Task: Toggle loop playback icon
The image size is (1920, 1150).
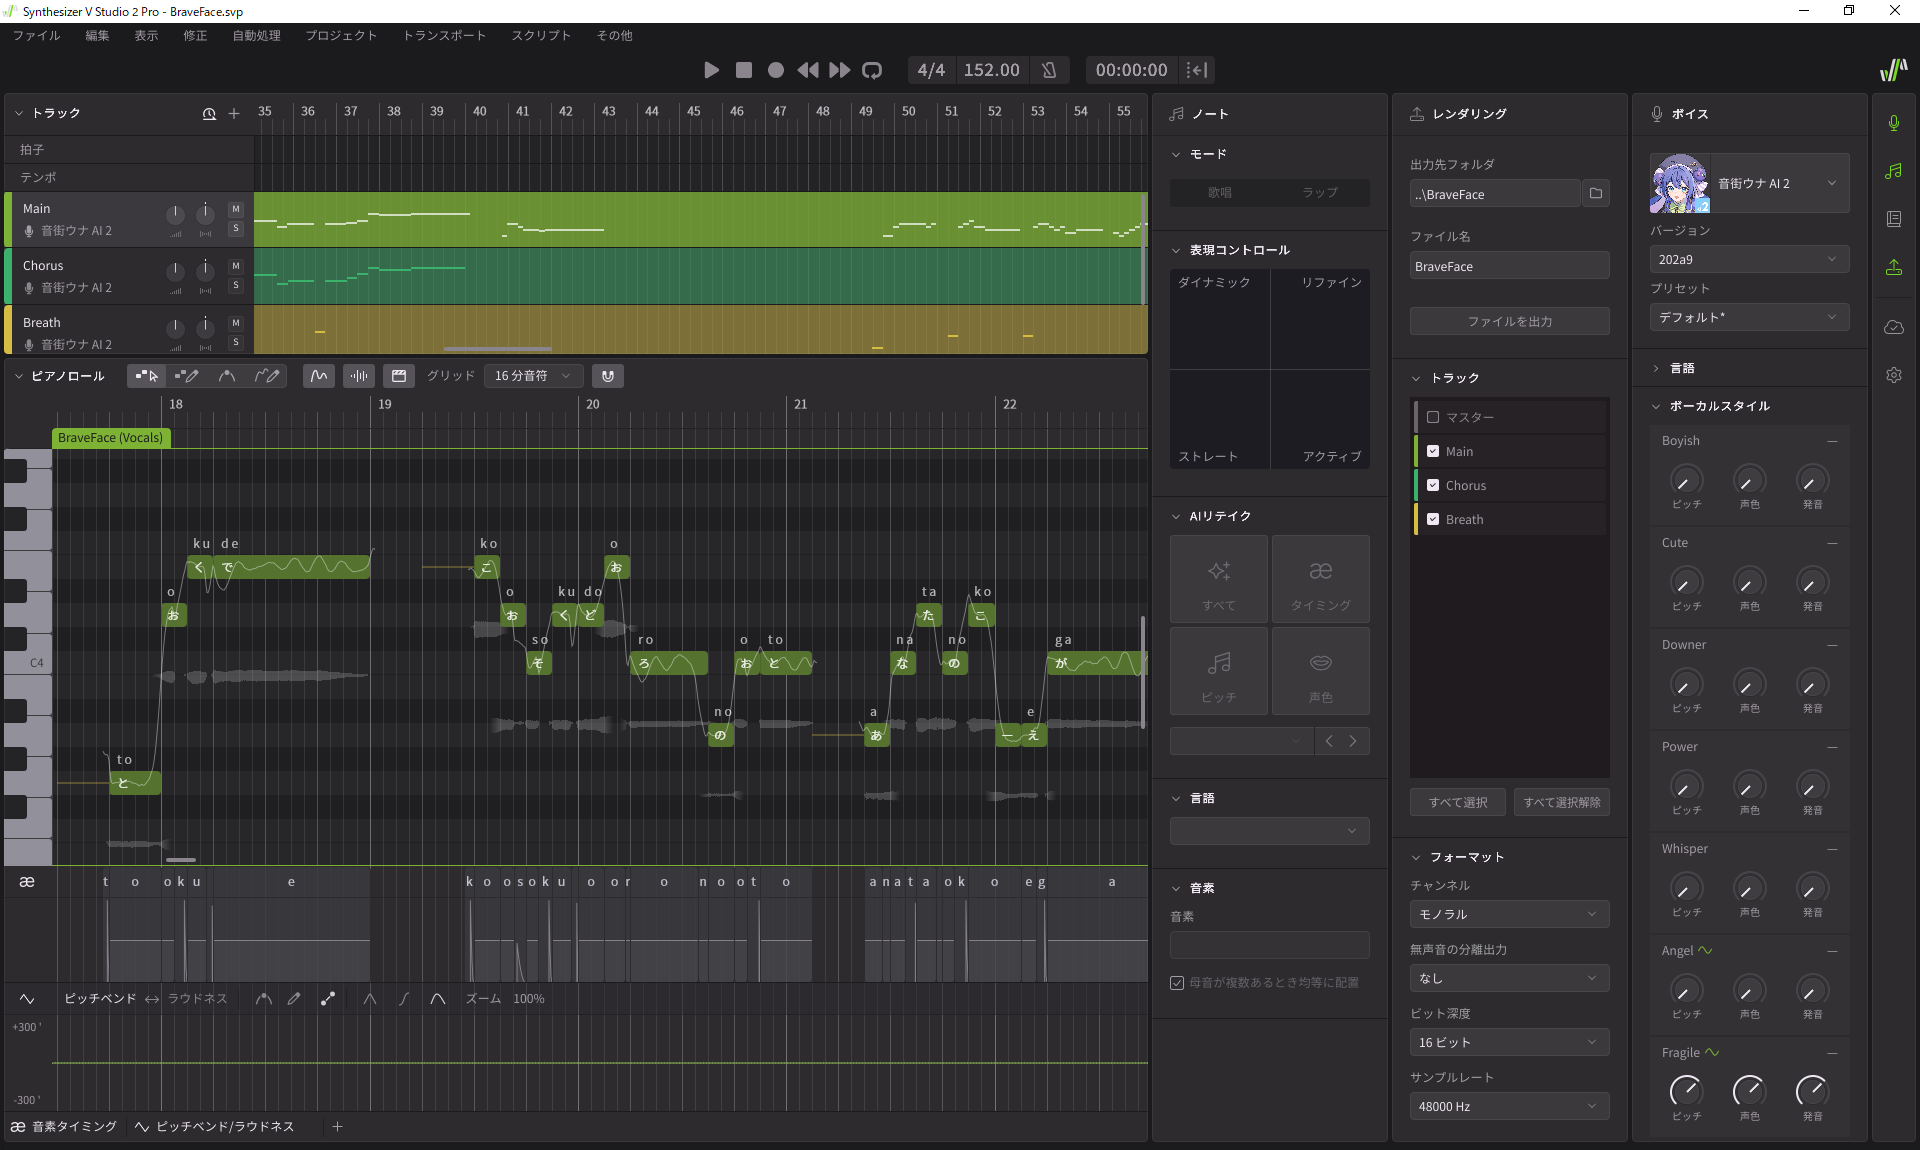Action: pos(872,70)
